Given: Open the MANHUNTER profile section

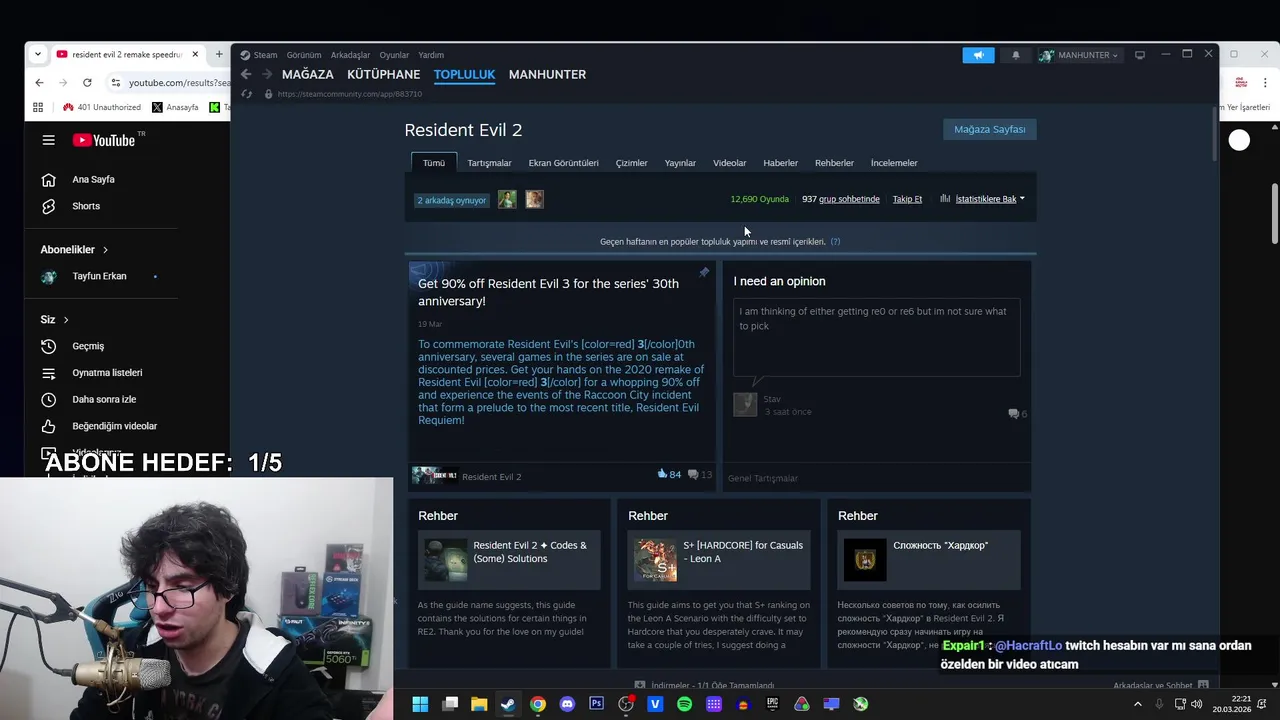Looking at the screenshot, I should click(x=547, y=74).
